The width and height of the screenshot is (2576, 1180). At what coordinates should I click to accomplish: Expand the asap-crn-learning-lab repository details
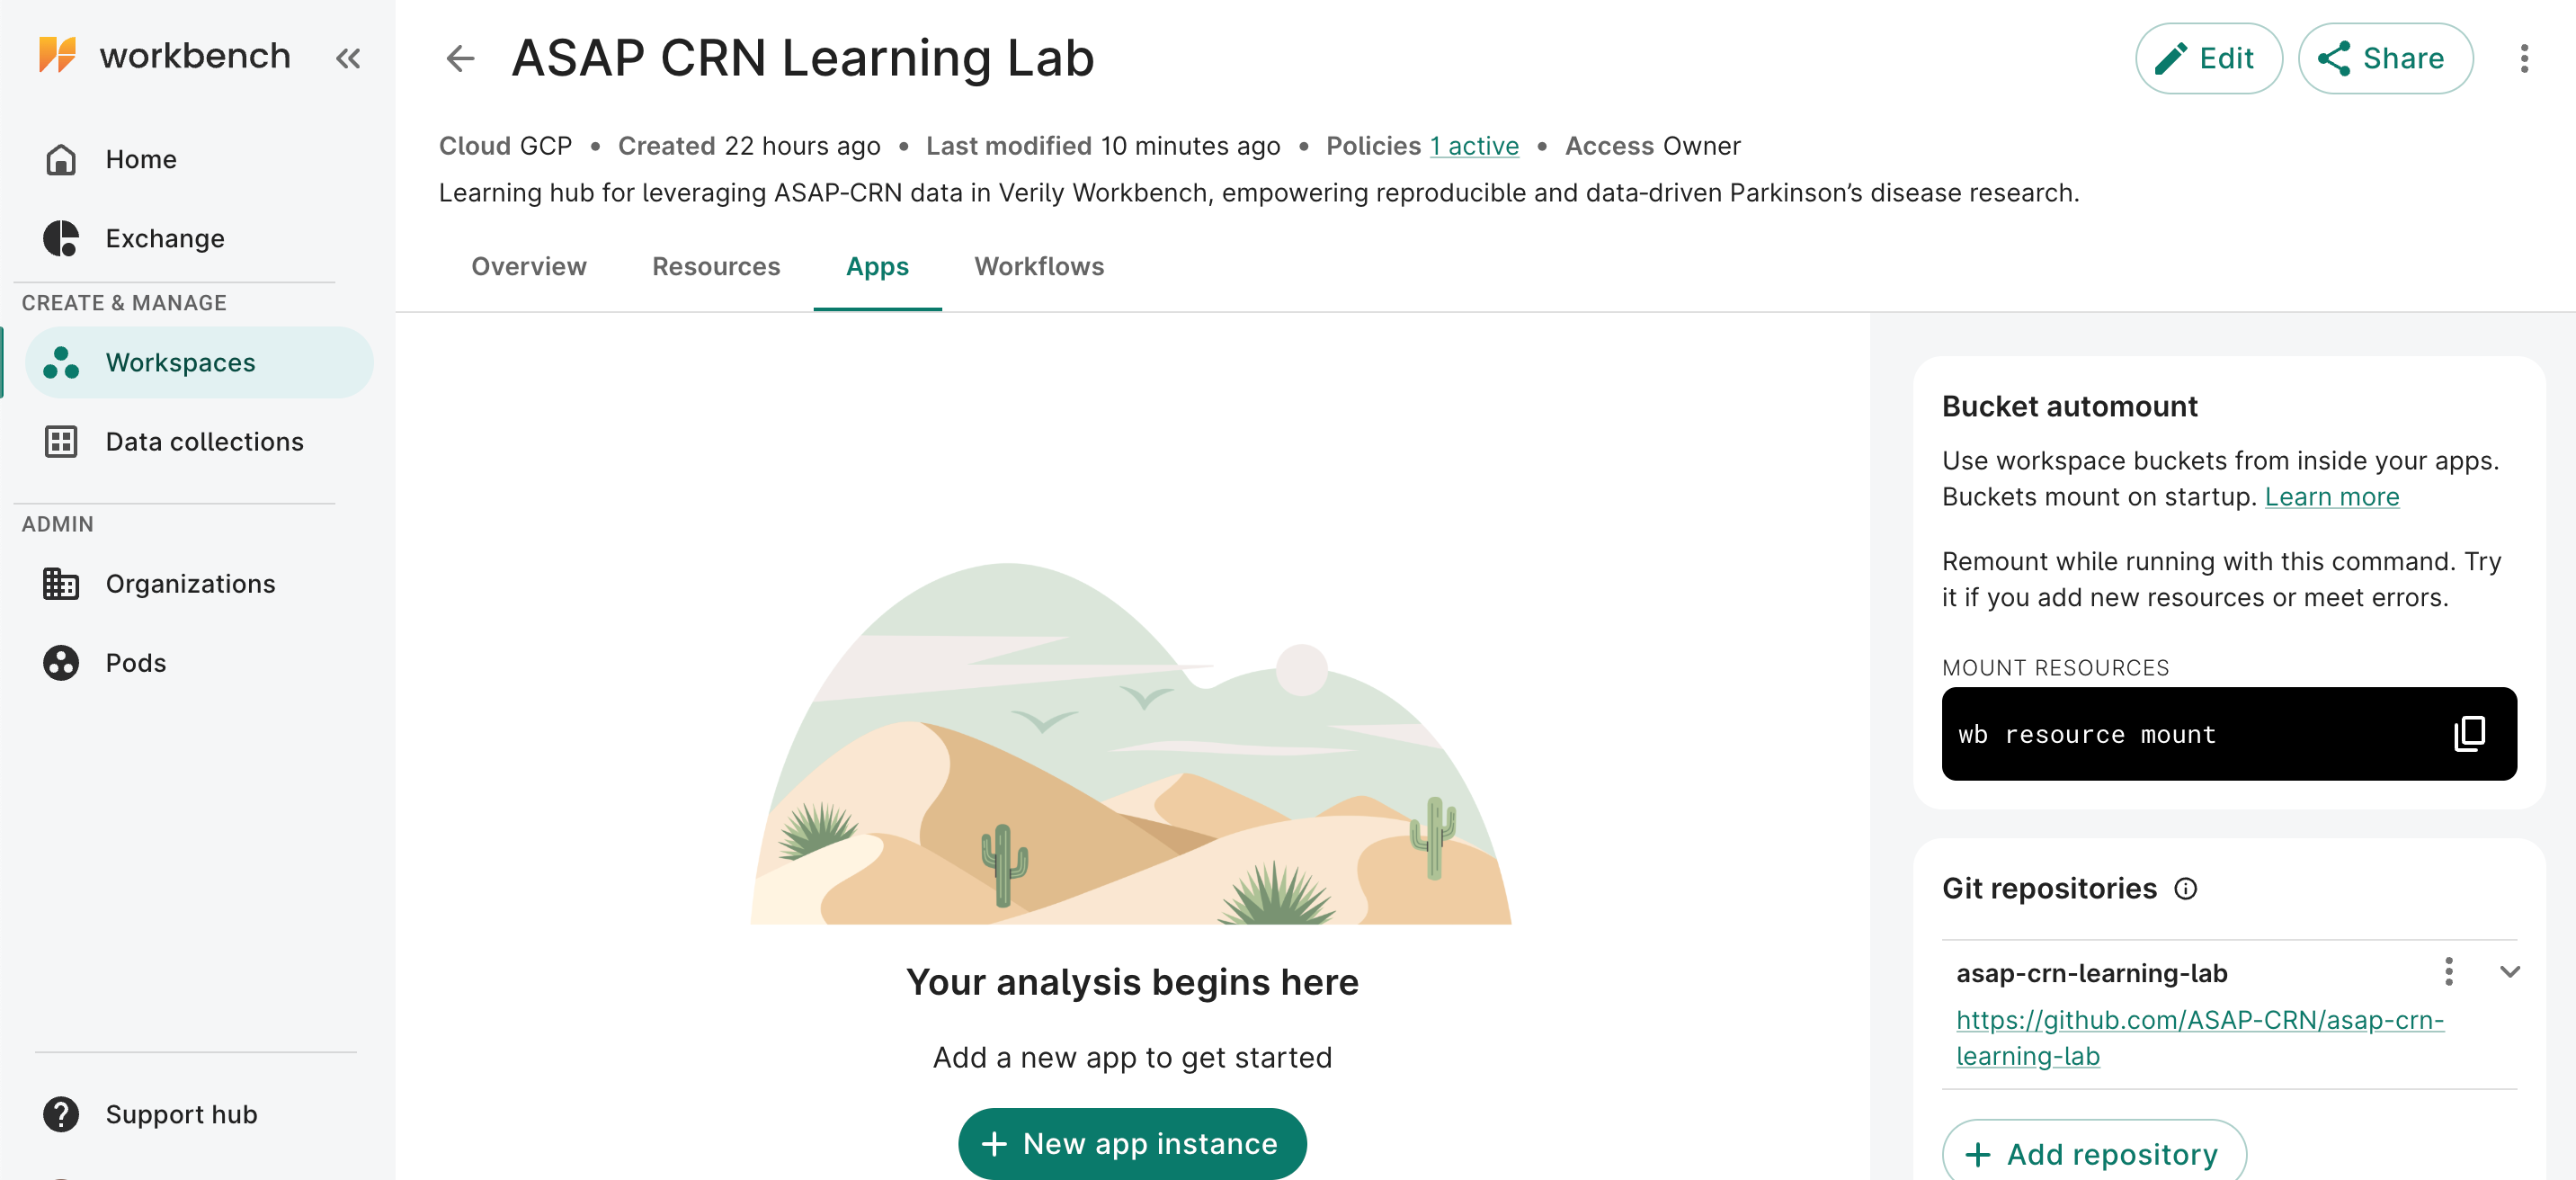[x=2509, y=971]
